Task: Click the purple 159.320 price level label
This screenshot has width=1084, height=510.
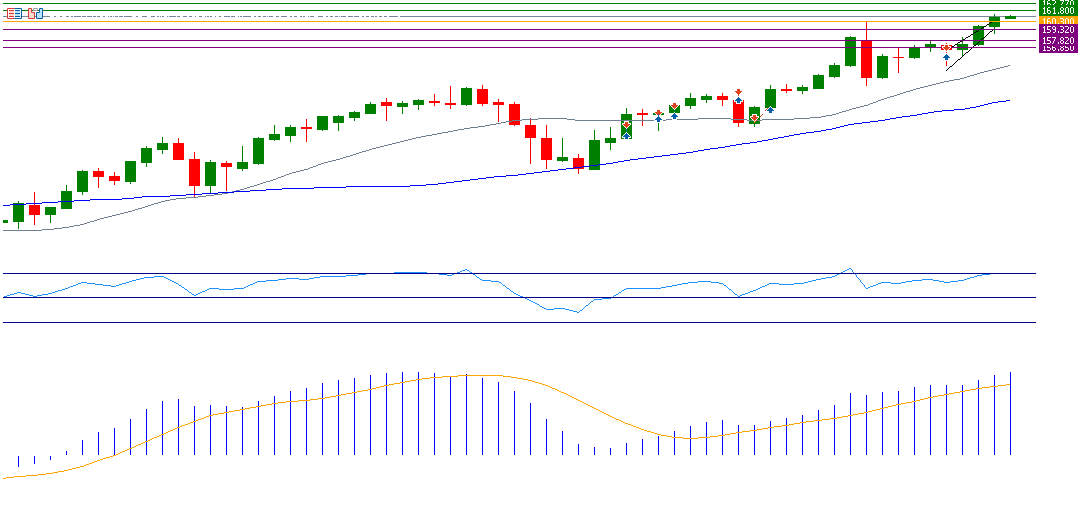Action: tap(1057, 30)
